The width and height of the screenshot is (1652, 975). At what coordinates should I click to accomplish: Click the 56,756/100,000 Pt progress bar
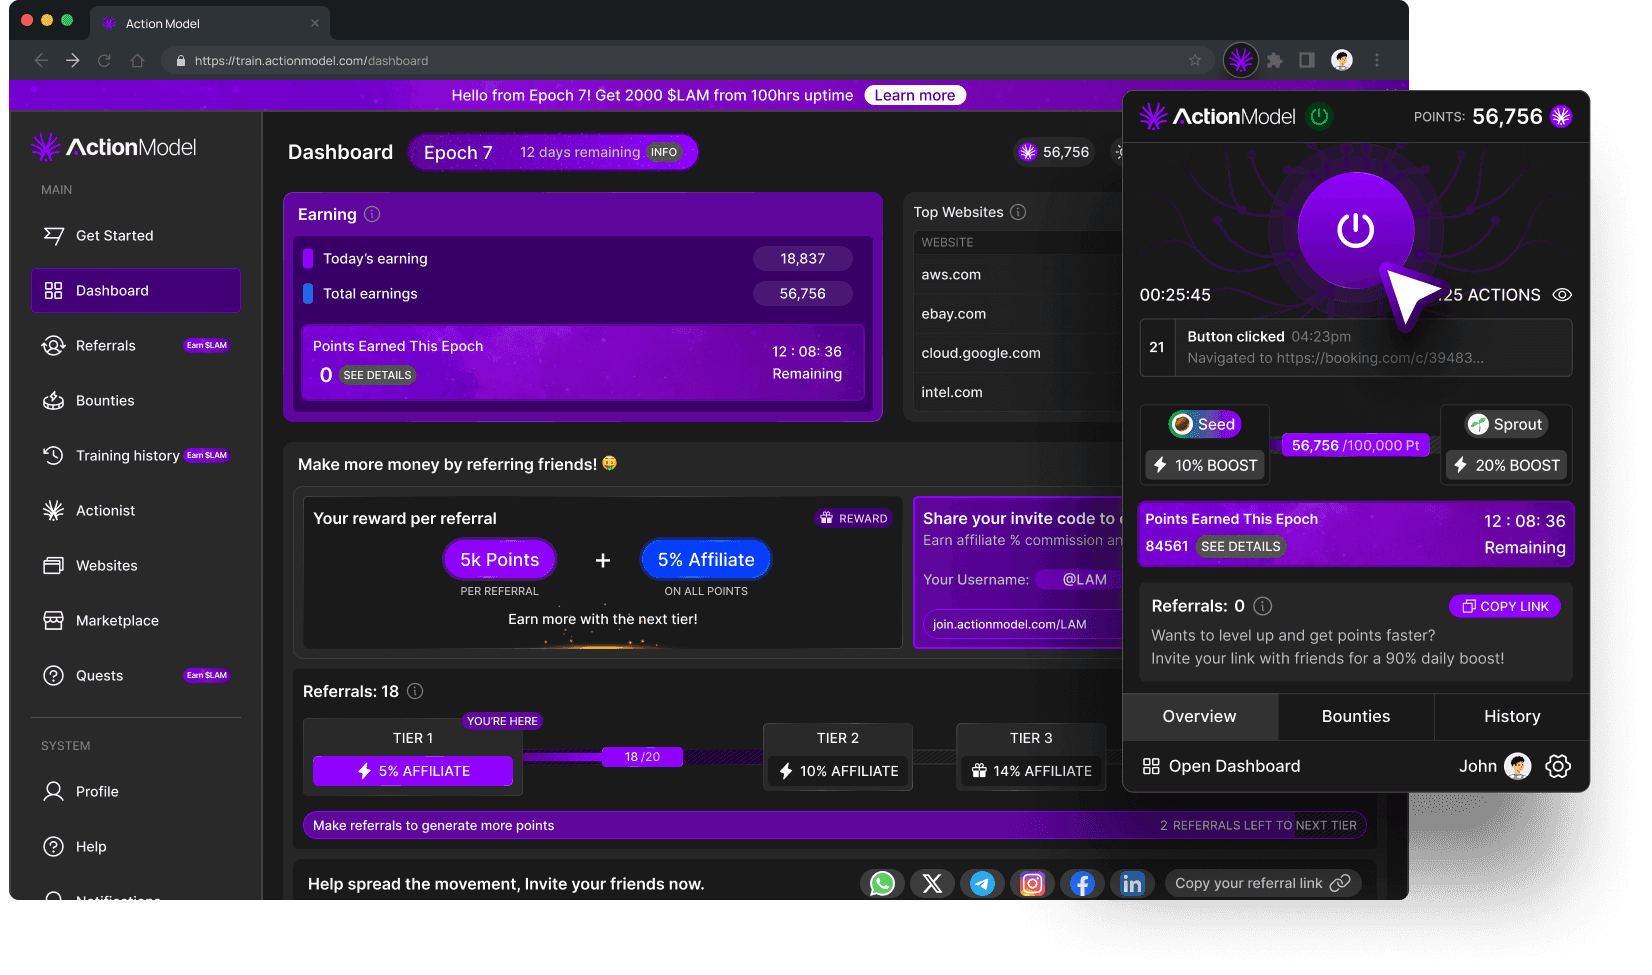coord(1355,445)
